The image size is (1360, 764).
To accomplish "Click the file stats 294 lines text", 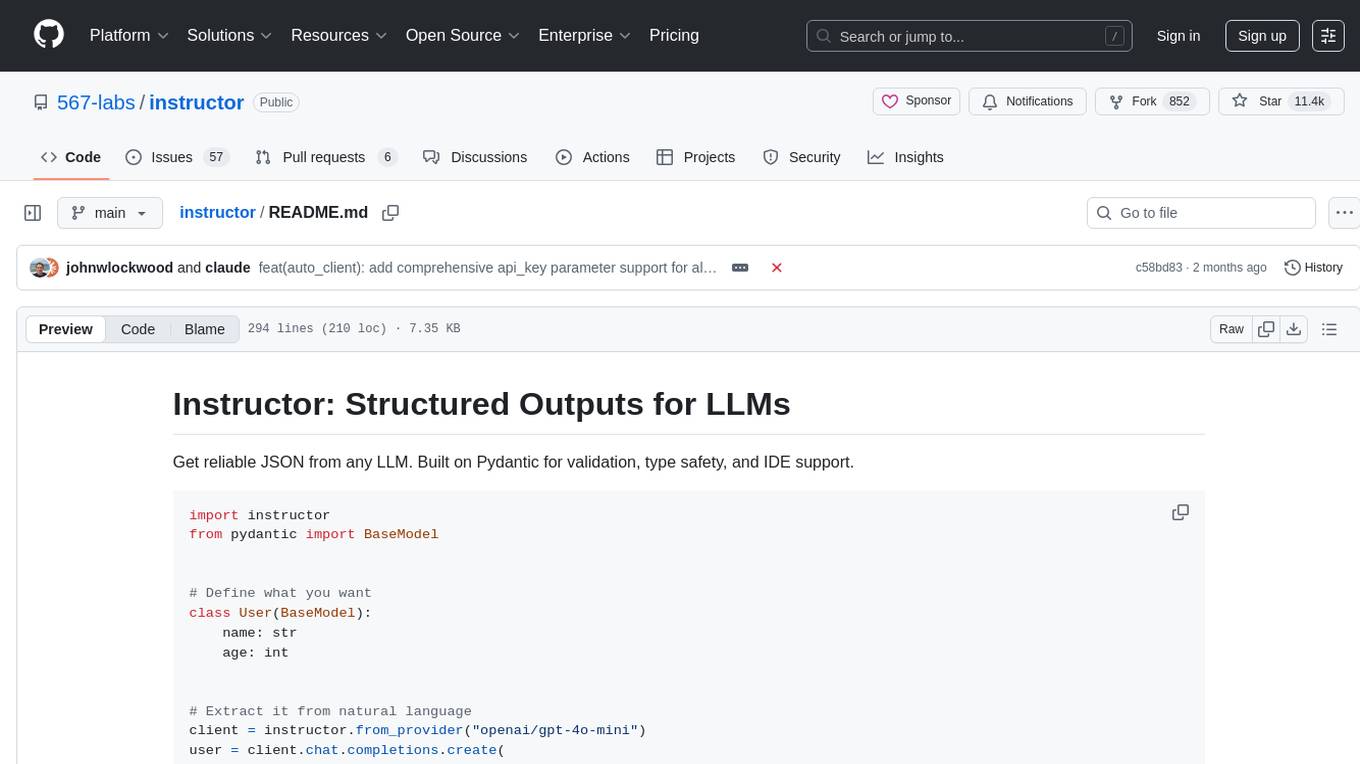I will pyautogui.click(x=354, y=329).
